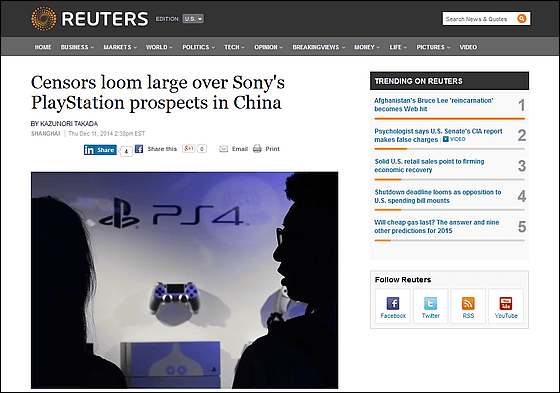
Task: Expand the Tech menu
Action: pyautogui.click(x=234, y=47)
